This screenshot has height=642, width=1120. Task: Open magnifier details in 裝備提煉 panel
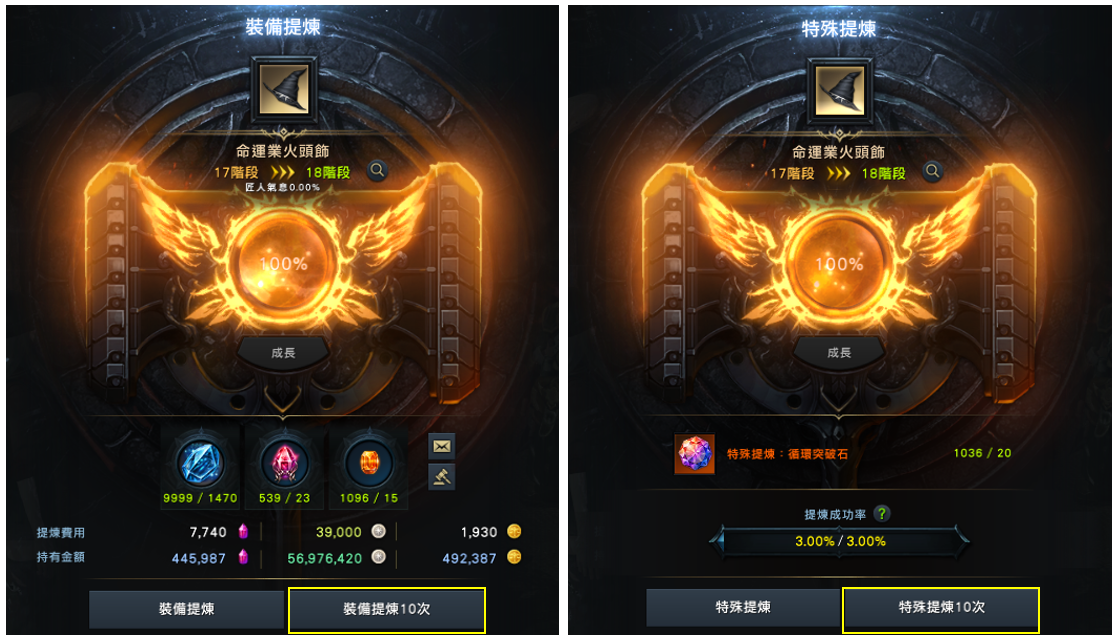[x=377, y=171]
